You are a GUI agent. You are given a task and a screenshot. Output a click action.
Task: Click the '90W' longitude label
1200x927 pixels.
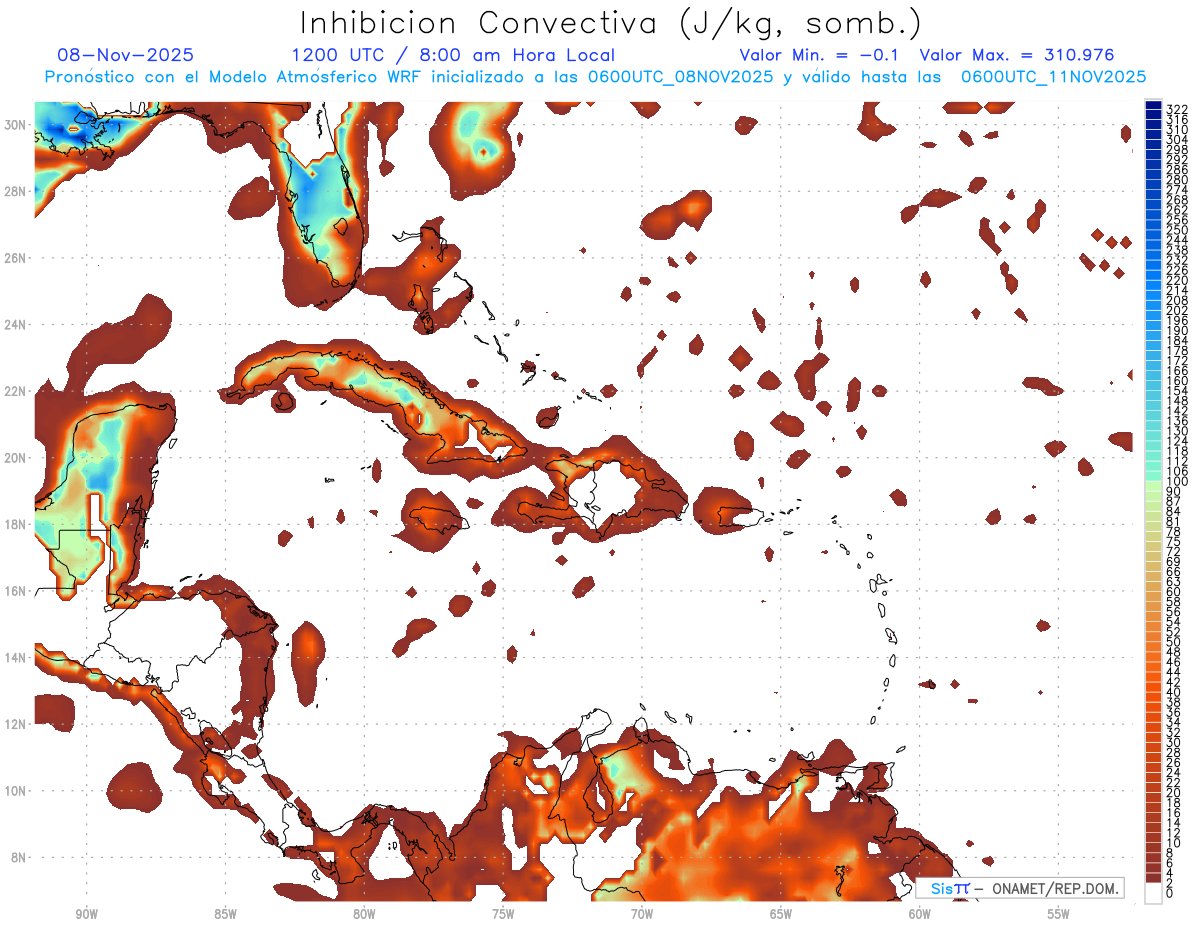tap(87, 913)
